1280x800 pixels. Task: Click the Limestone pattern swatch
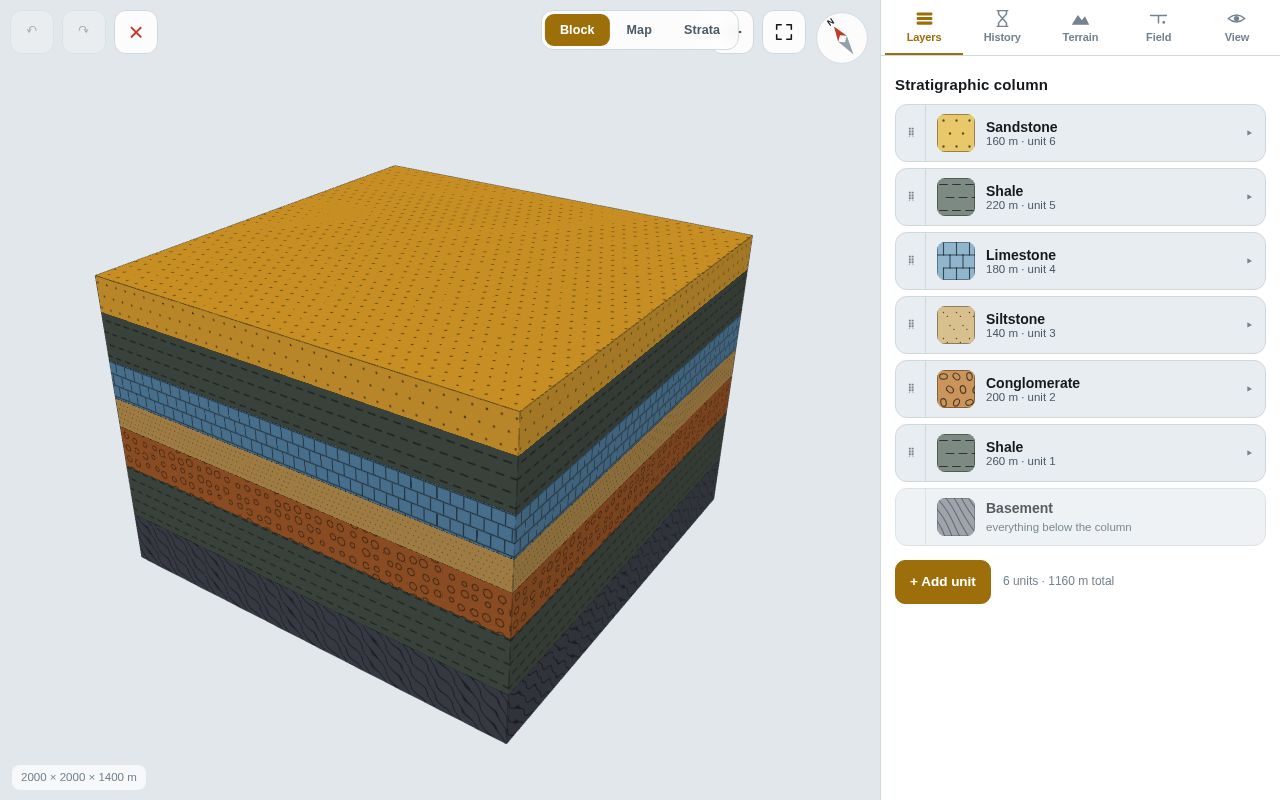(x=956, y=261)
